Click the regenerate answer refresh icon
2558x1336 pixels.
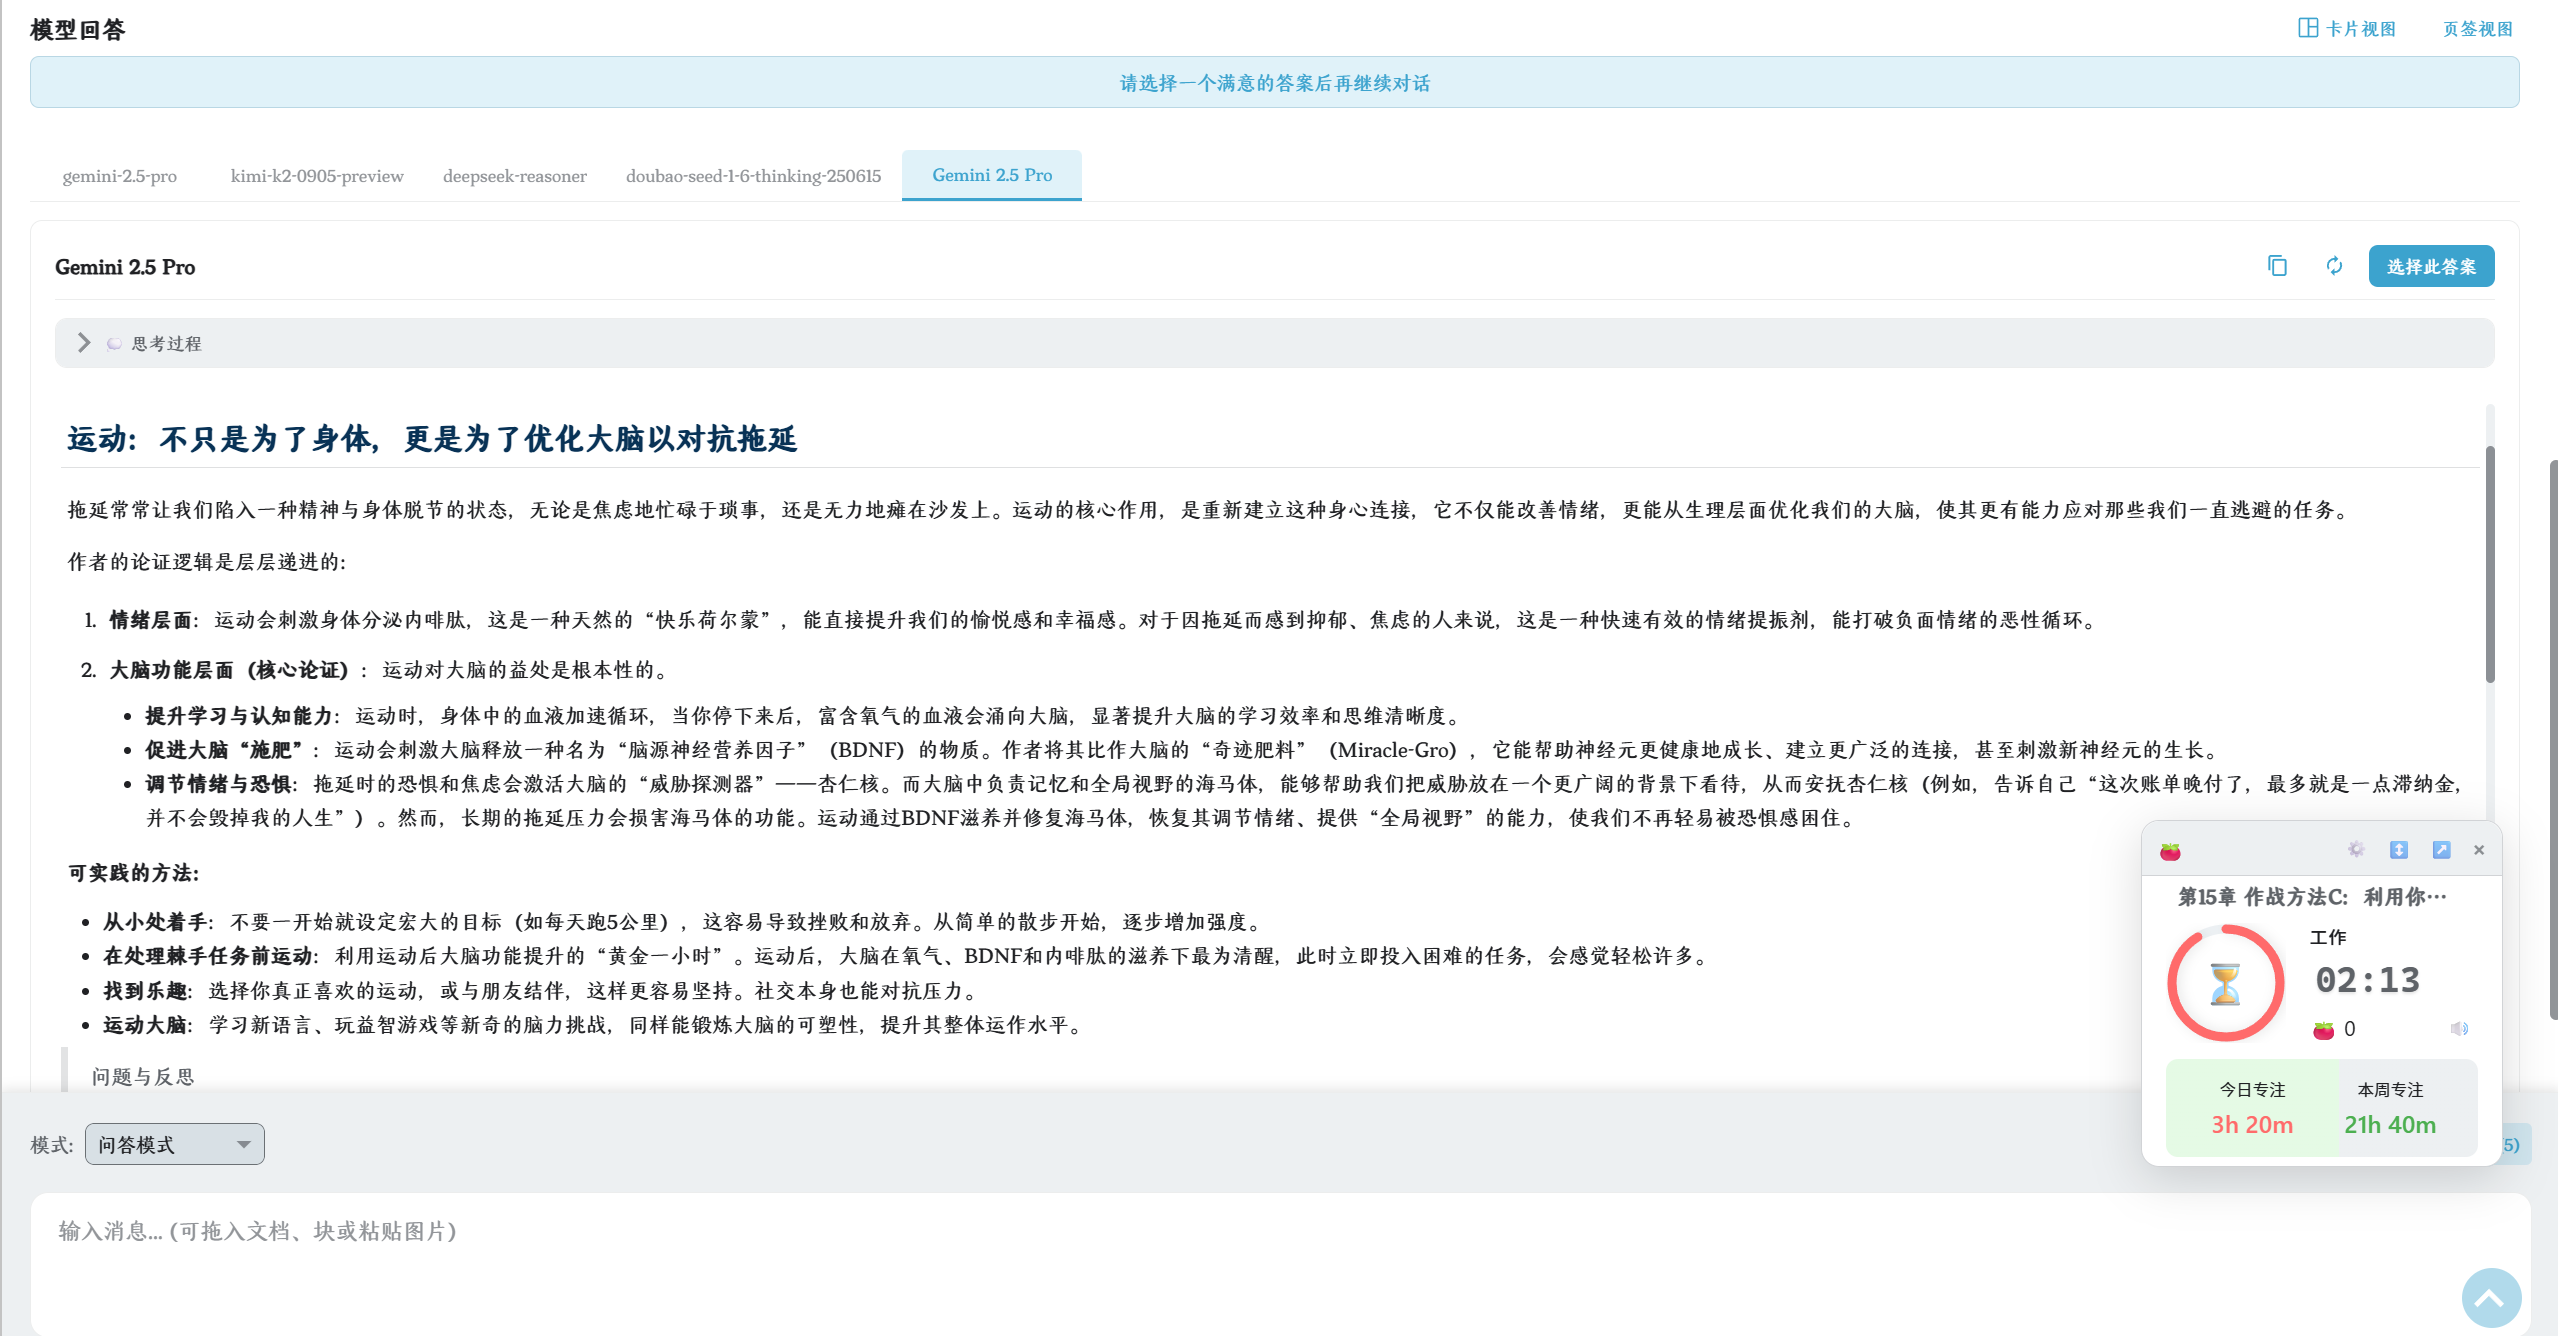coord(2334,266)
